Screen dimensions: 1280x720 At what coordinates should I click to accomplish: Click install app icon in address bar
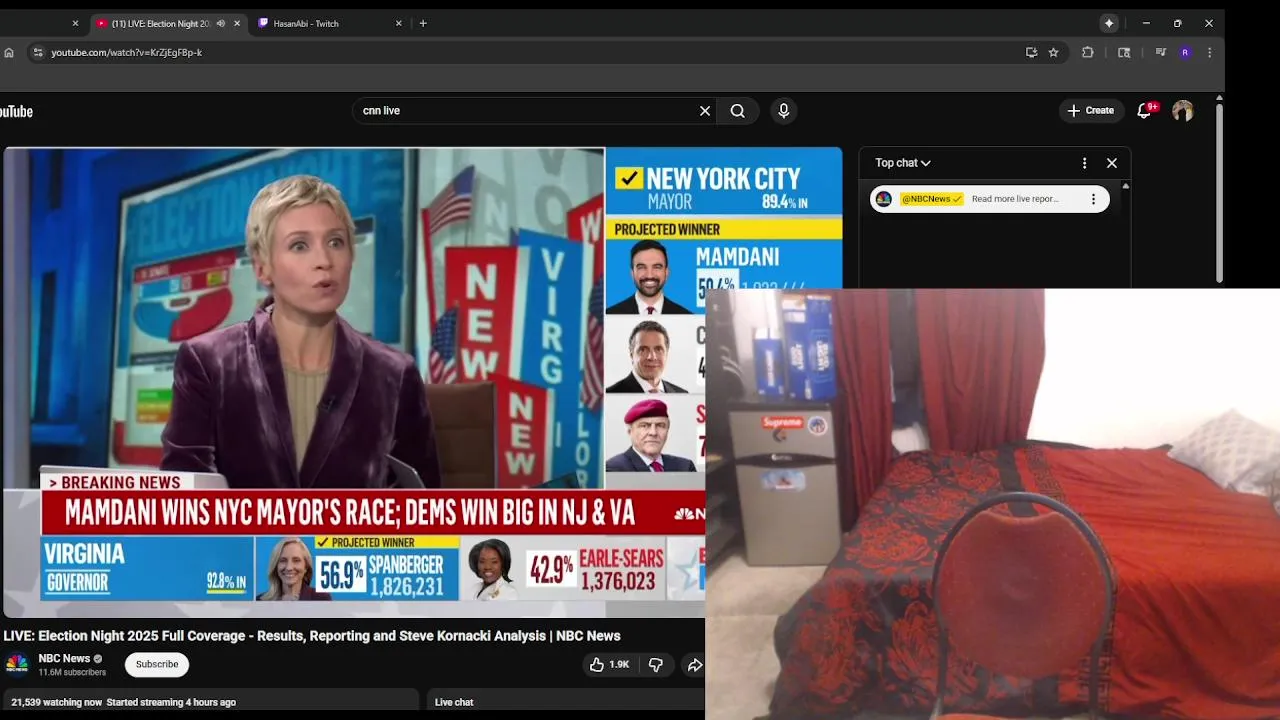coord(1031,52)
